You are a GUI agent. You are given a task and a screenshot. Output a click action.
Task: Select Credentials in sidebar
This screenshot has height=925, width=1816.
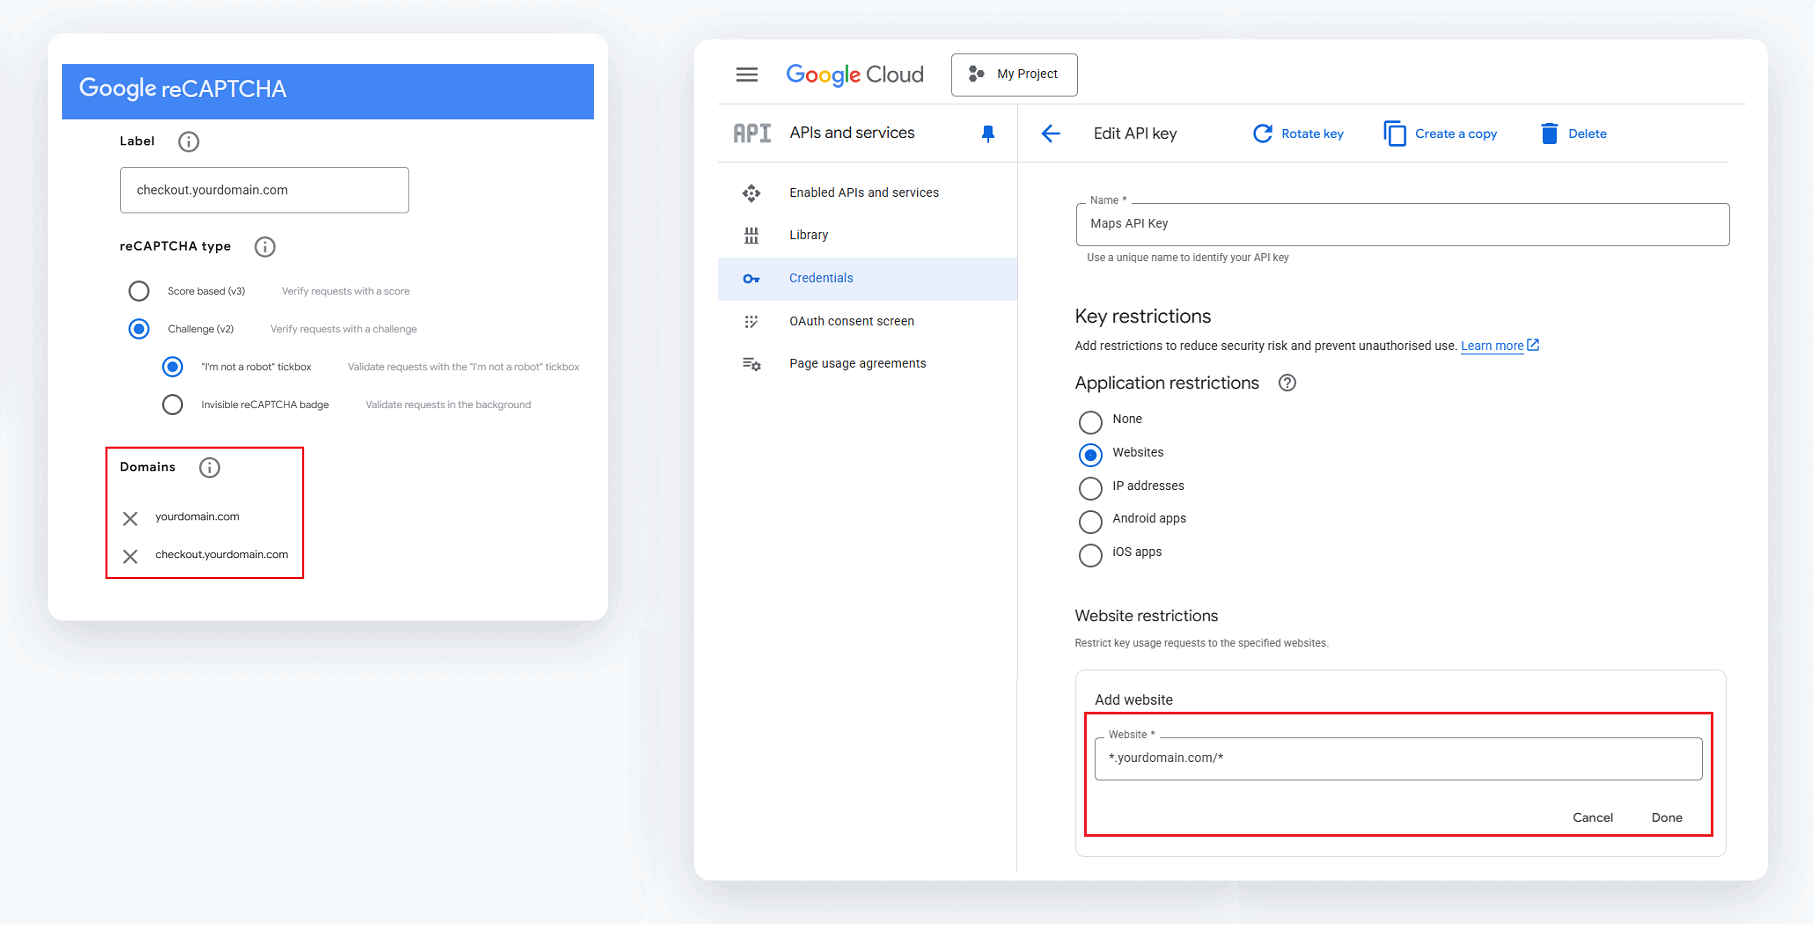coord(867,279)
